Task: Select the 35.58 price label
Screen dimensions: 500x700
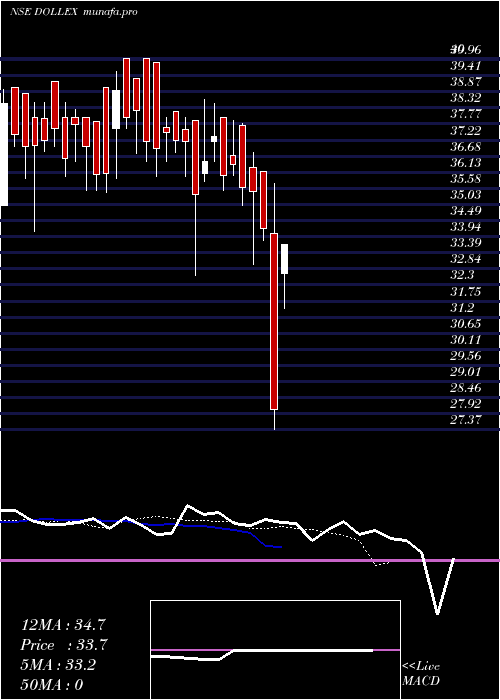Action: 466,179
